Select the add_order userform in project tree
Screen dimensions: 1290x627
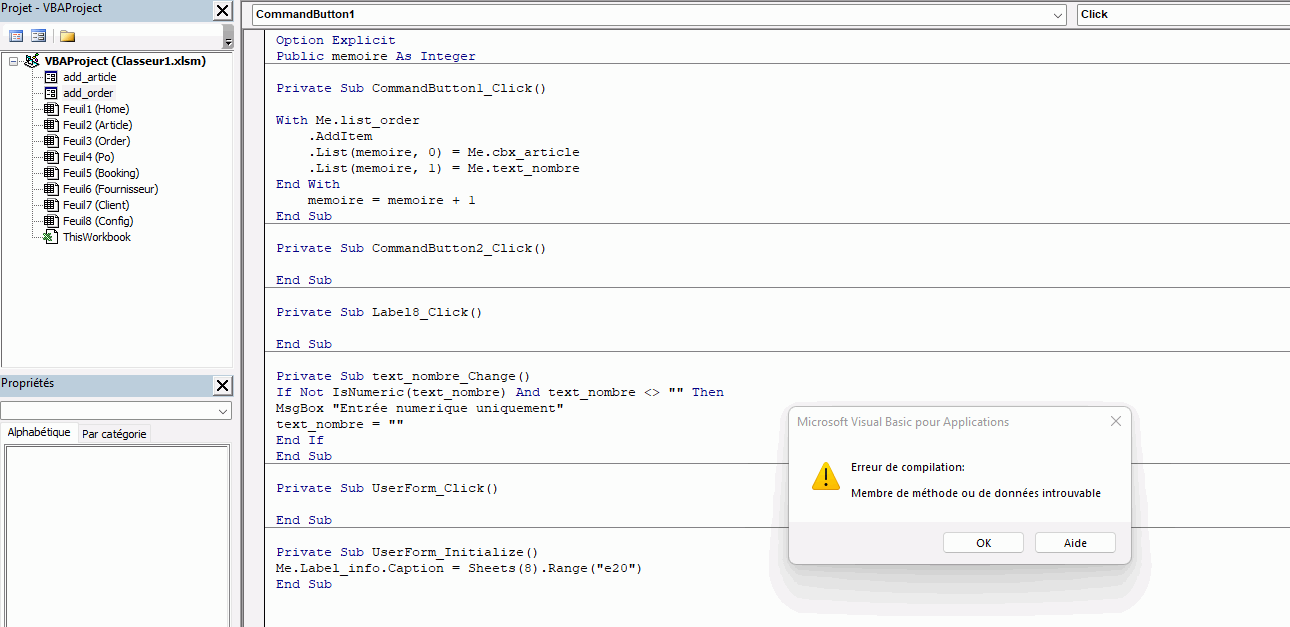(x=88, y=93)
